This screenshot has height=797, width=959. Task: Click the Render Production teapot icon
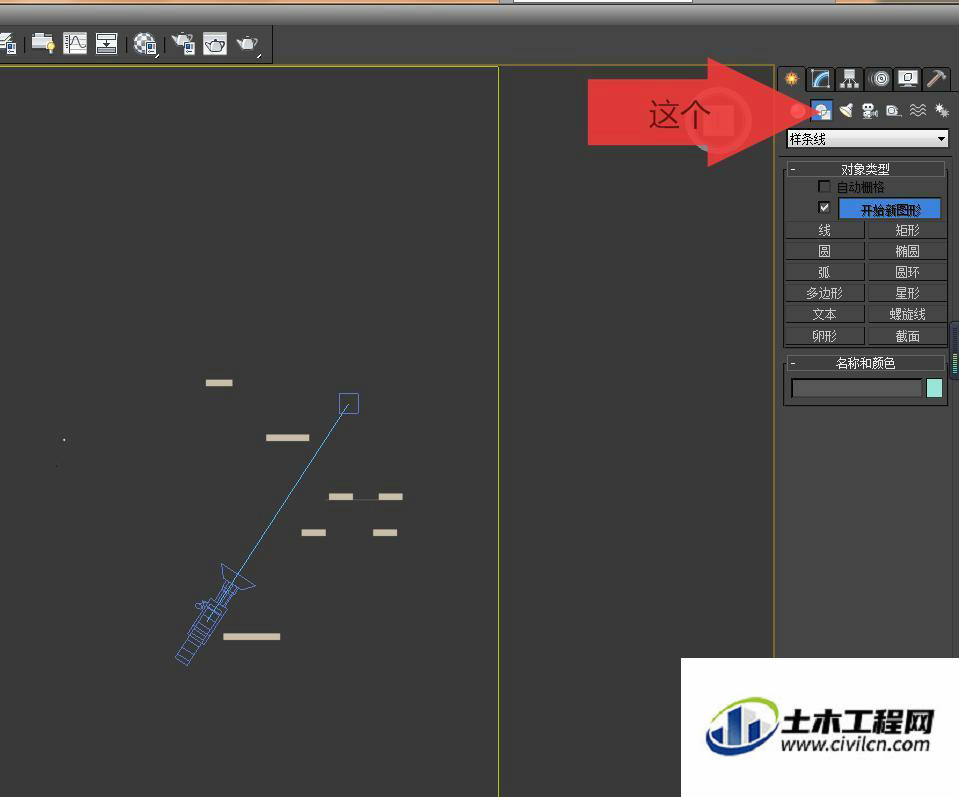point(248,44)
